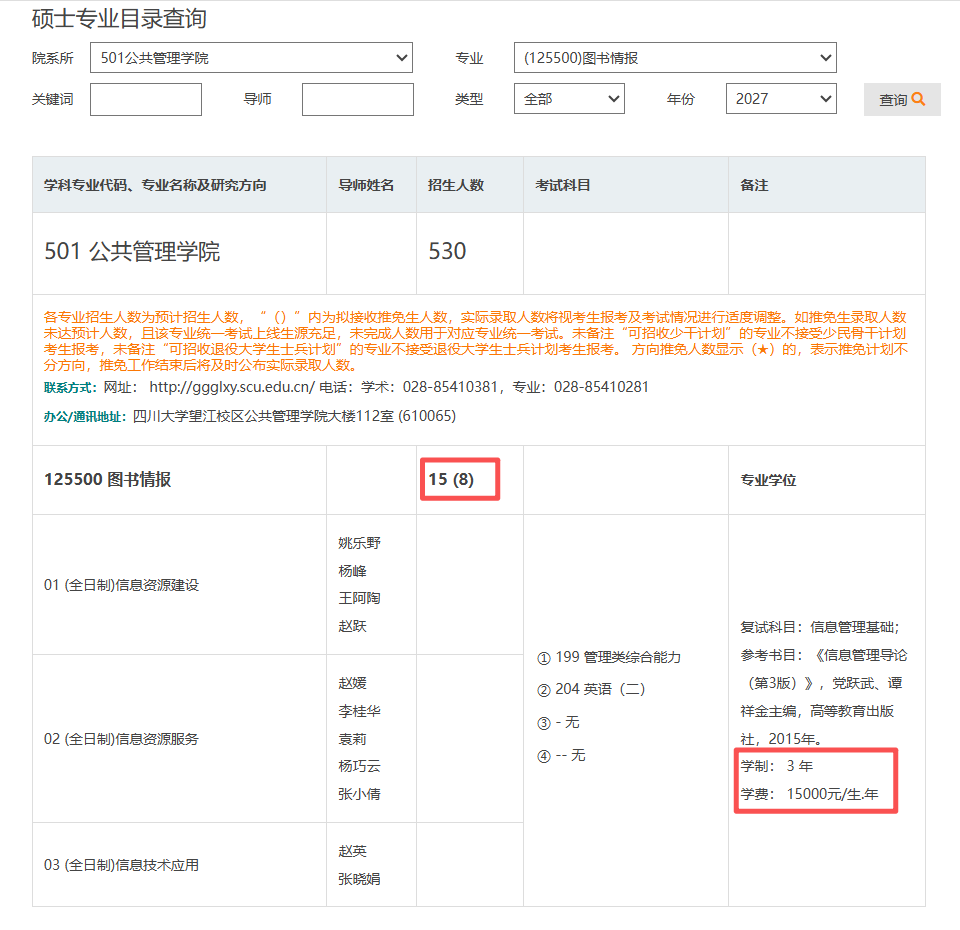The image size is (960, 930).
Task: Focus the 关键词 keyword input box
Action: 146,99
